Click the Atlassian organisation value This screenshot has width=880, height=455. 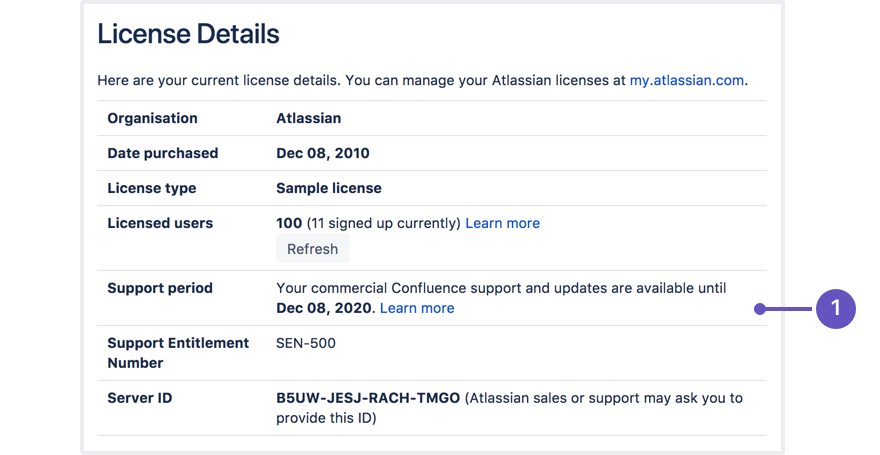(x=308, y=118)
